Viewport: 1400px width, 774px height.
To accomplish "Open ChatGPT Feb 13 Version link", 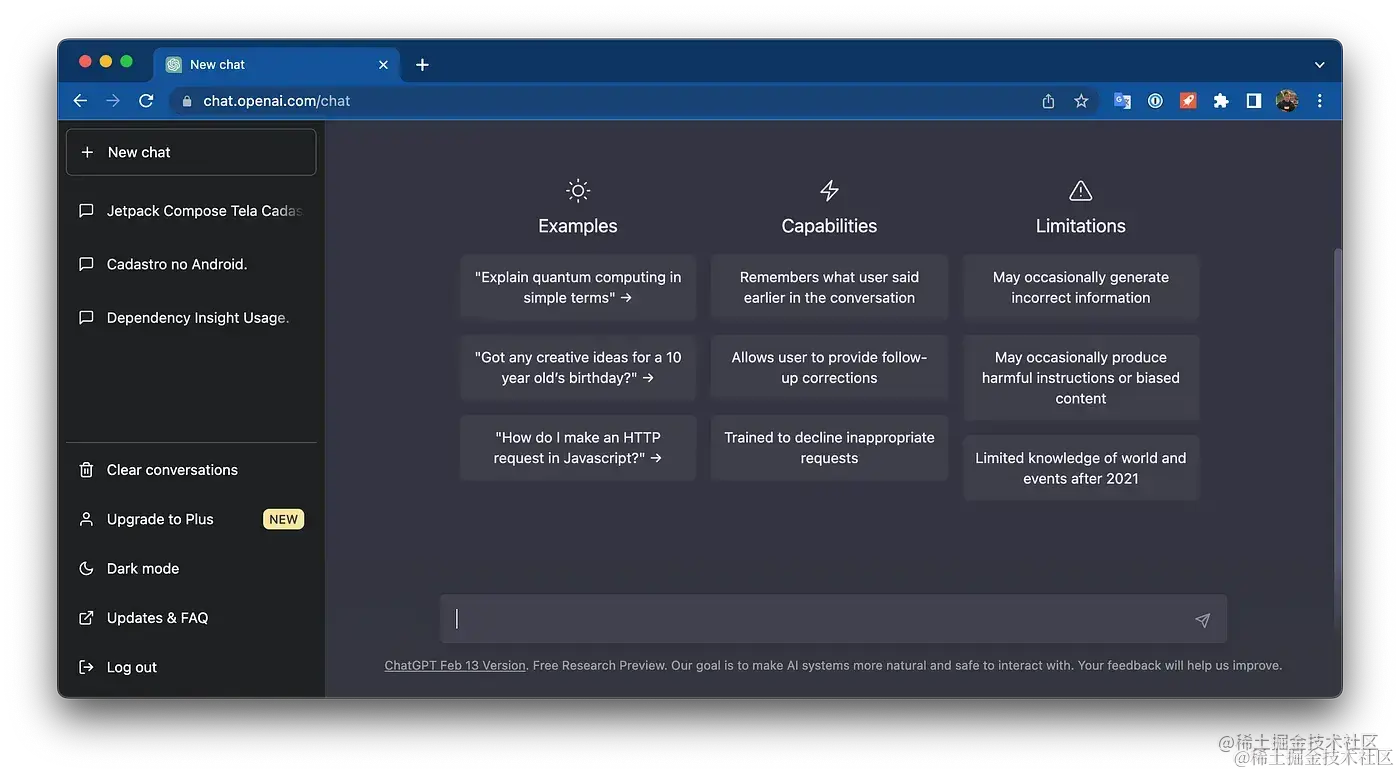I will click(455, 665).
